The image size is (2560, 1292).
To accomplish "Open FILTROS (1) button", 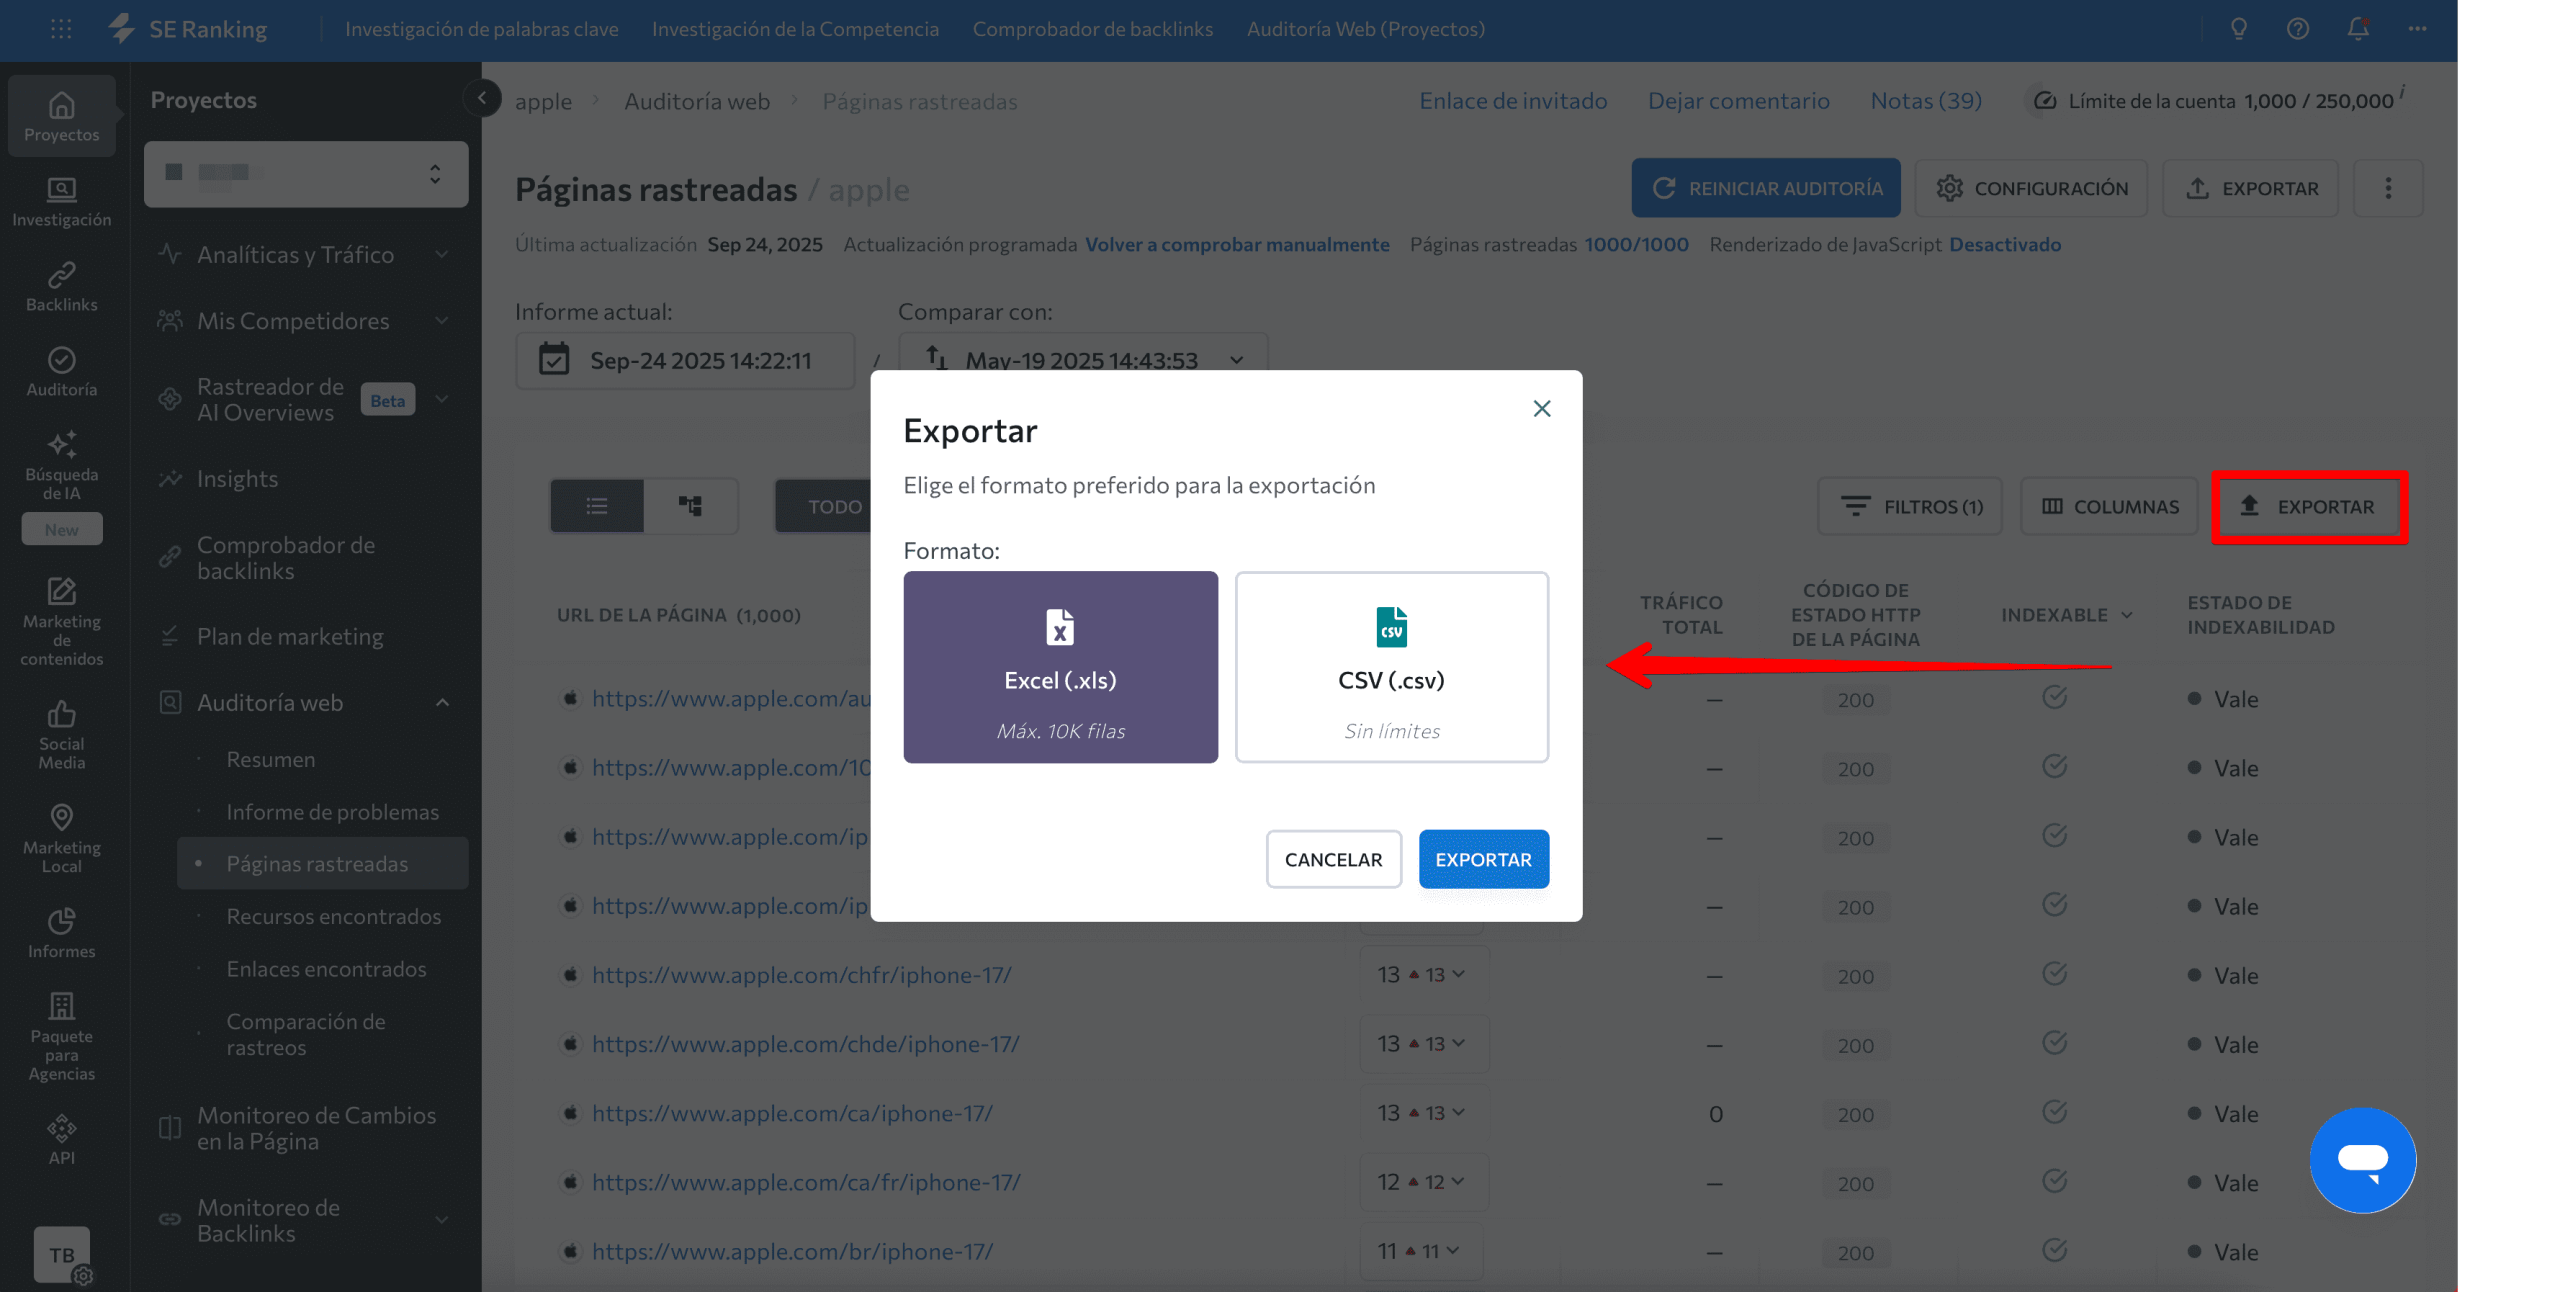I will point(1910,507).
